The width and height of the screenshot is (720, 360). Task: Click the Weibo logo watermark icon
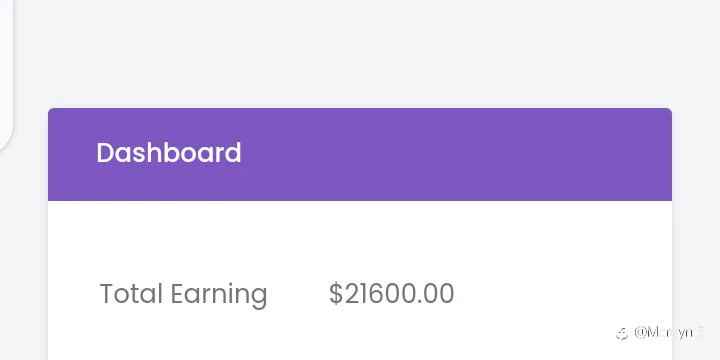[x=622, y=333]
